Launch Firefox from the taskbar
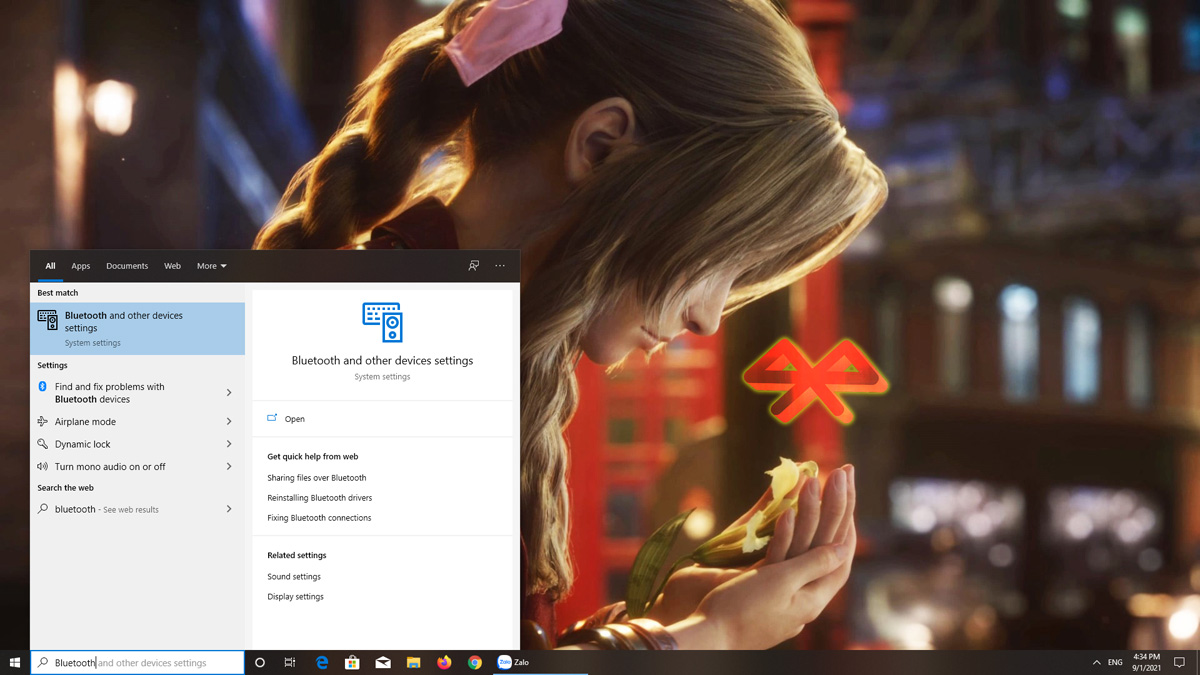 [444, 662]
